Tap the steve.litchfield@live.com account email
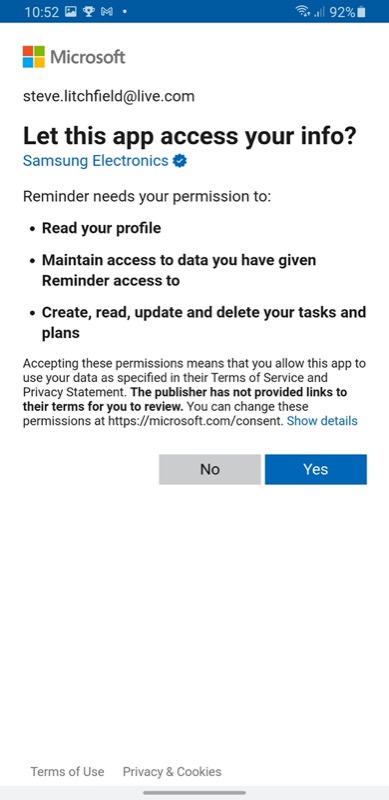This screenshot has height=800, width=389. (109, 96)
